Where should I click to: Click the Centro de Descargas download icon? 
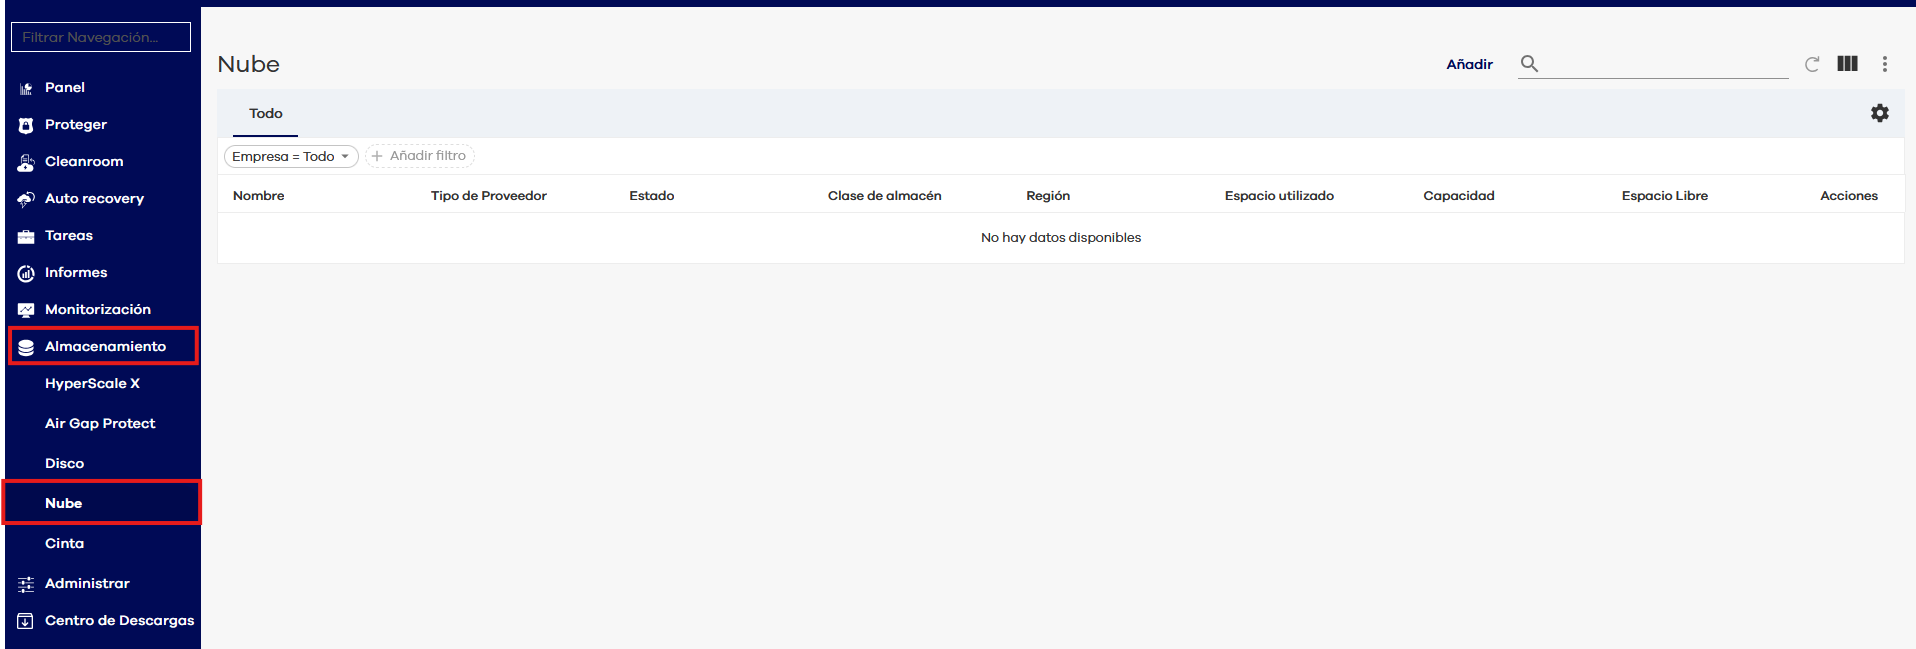click(26, 621)
